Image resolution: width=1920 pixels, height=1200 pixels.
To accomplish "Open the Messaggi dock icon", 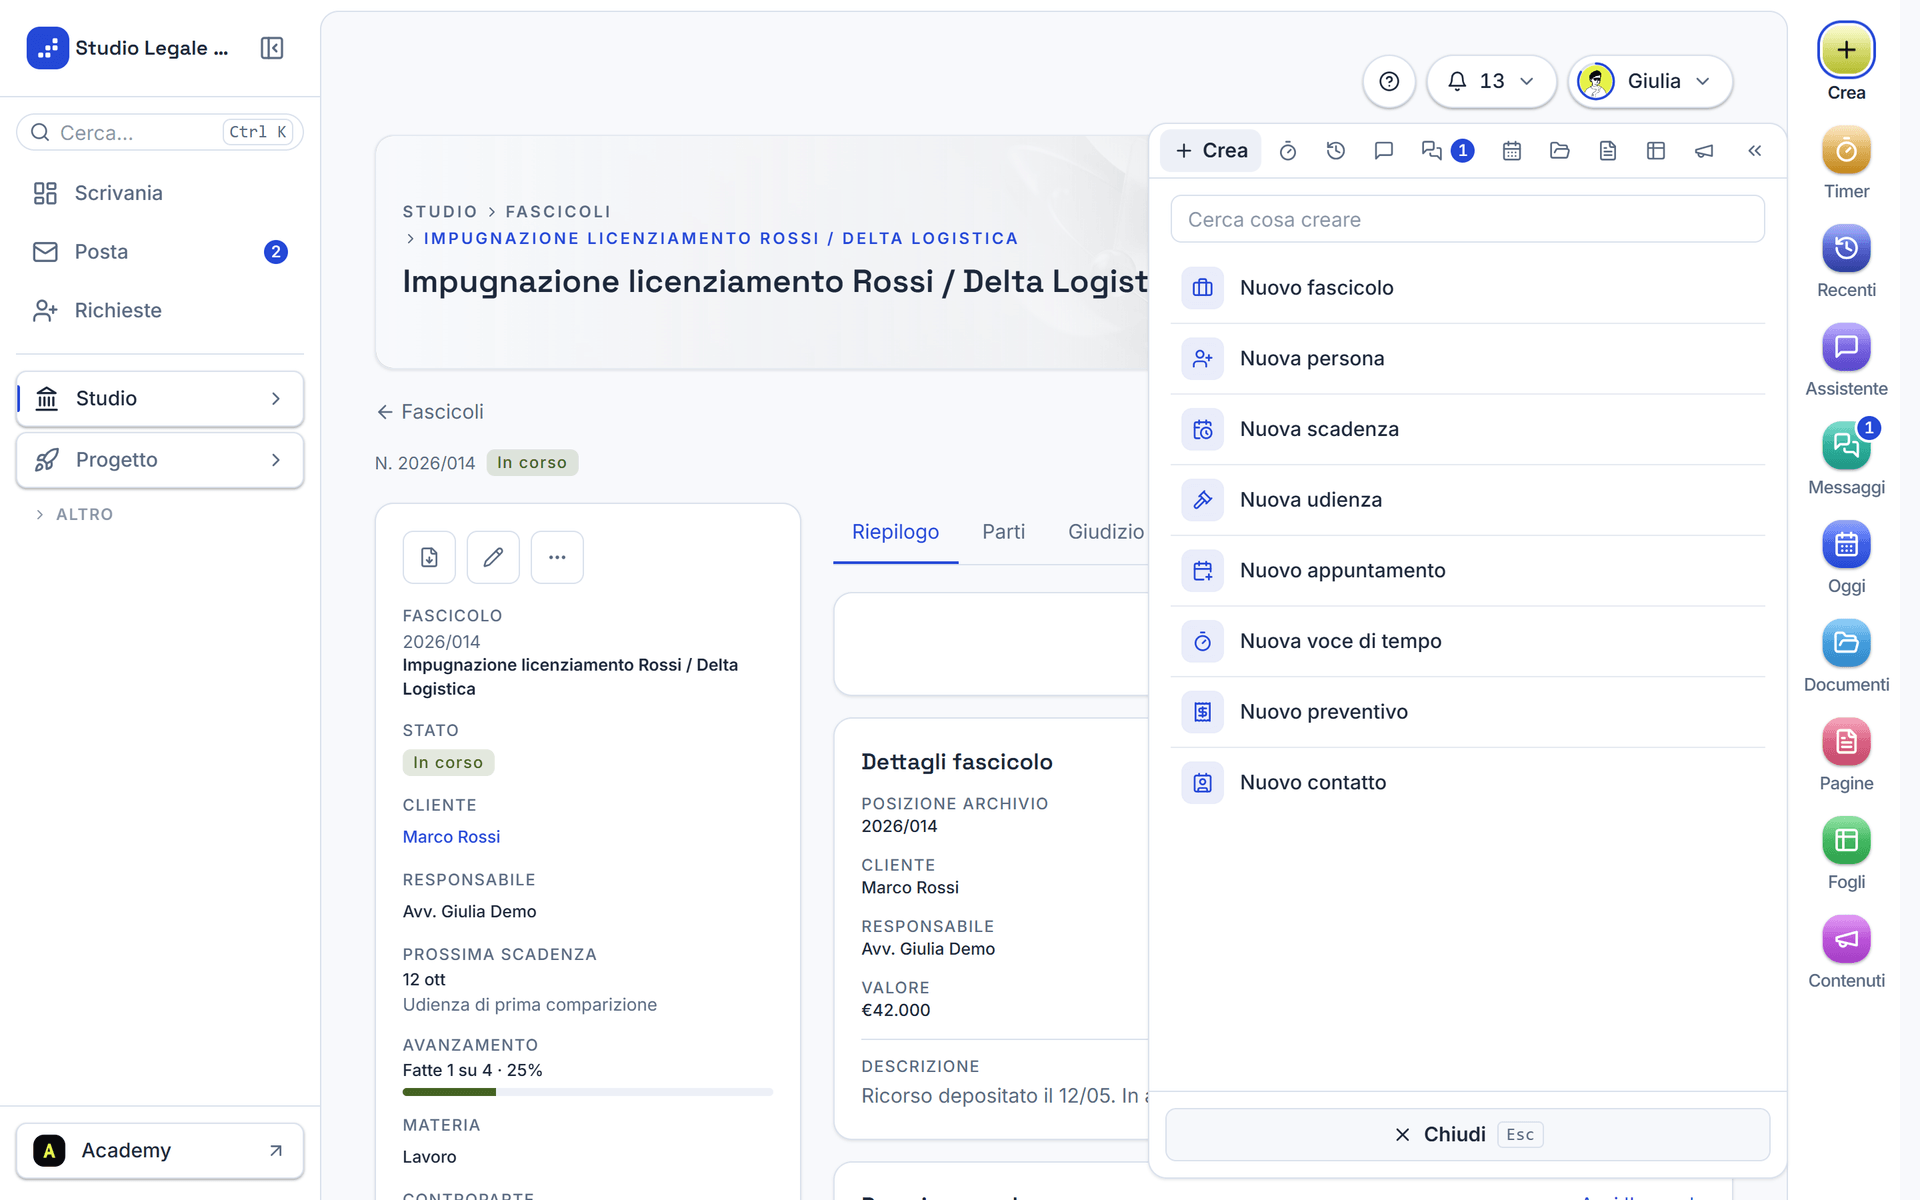I will (1846, 446).
